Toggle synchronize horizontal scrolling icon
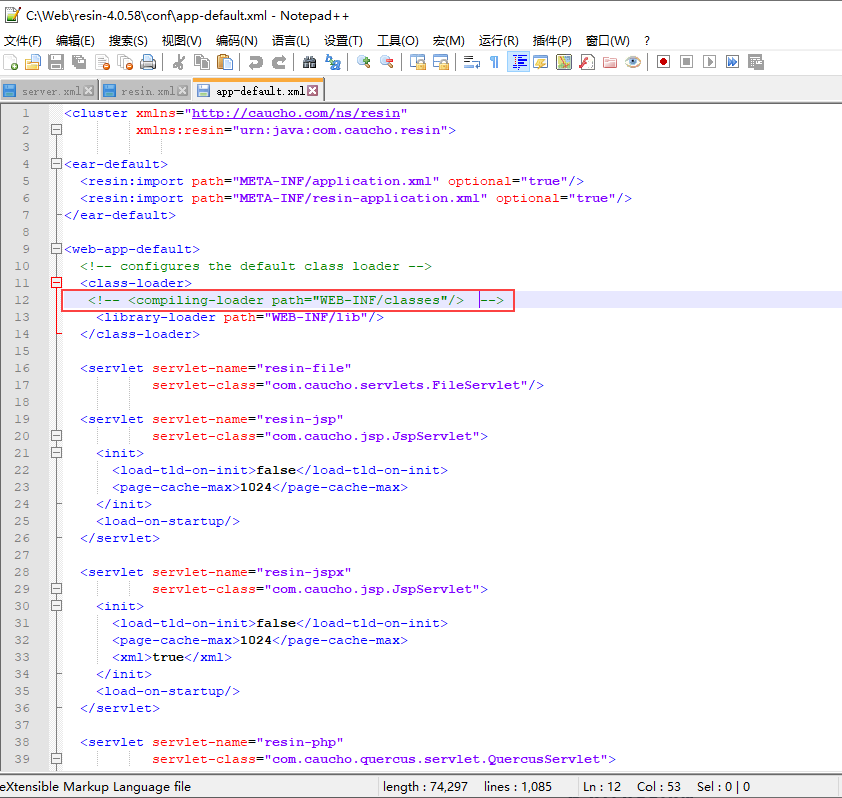 (x=441, y=62)
